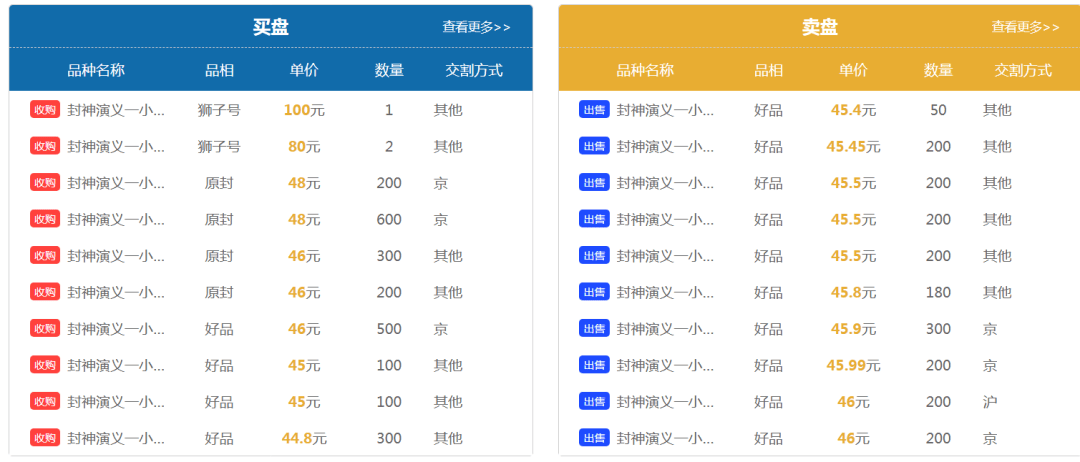The width and height of the screenshot is (1080, 462).
Task: Click the 收购 badge in the 100元 row
Action: (x=45, y=109)
